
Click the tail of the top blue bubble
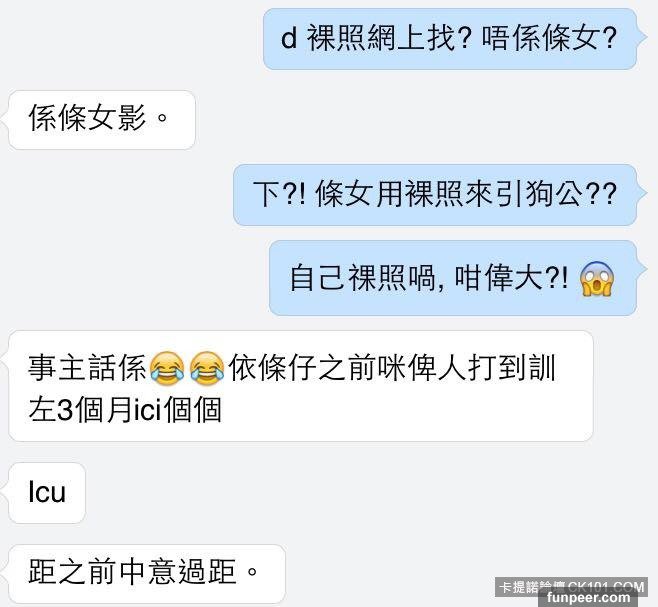pos(642,38)
